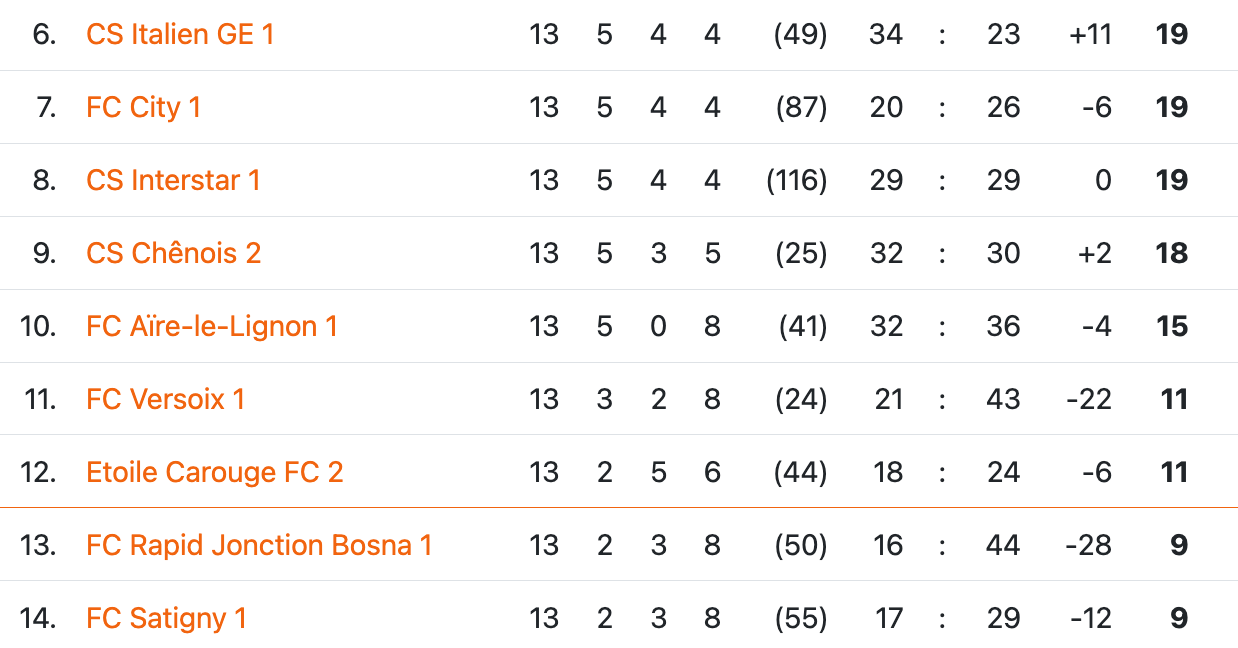Click the rank number 10. in the table
Viewport: 1238px width, 648px height.
point(38,326)
